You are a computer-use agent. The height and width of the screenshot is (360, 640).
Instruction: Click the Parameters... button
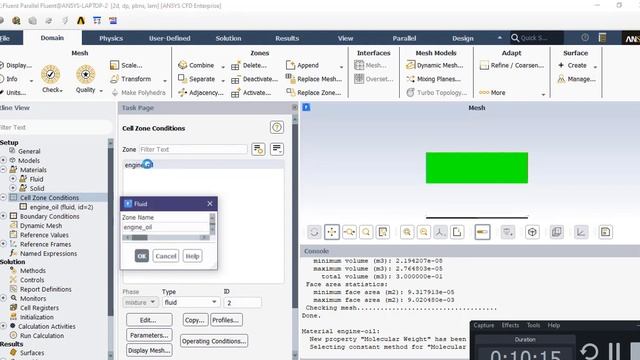149,335
